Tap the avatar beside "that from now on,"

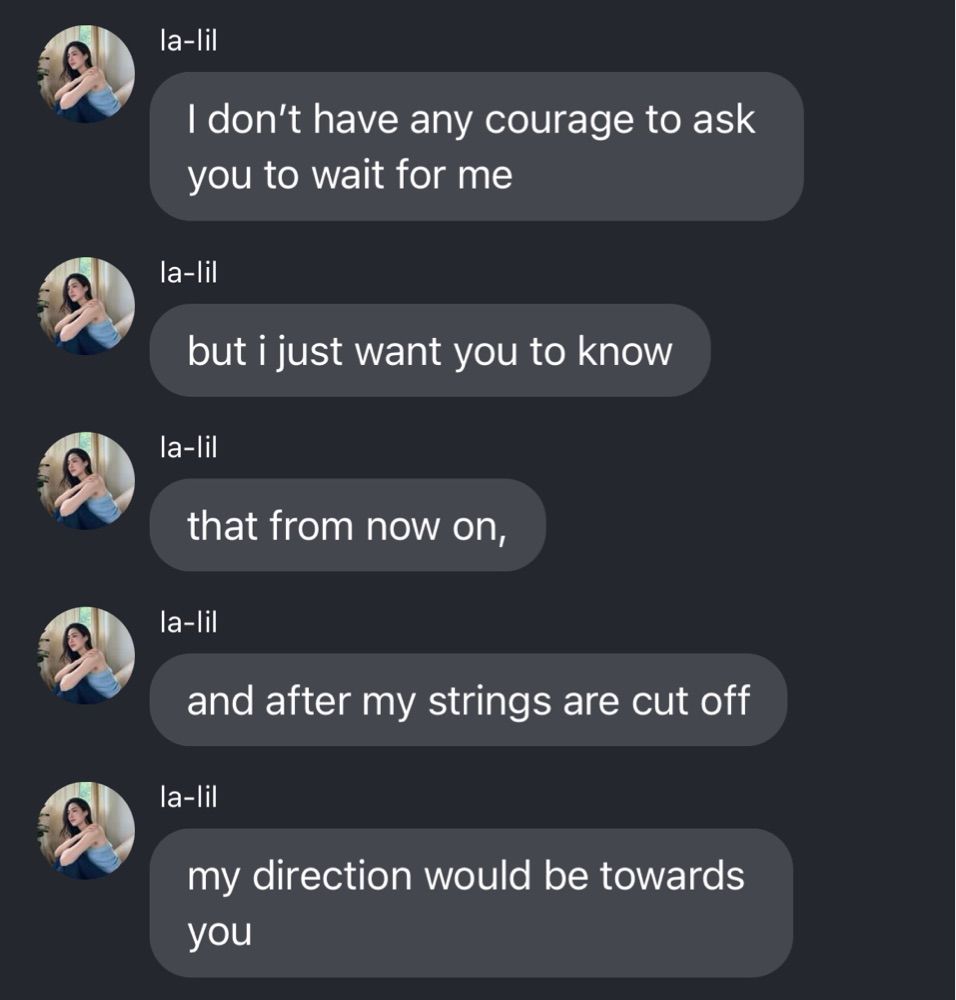point(86,480)
